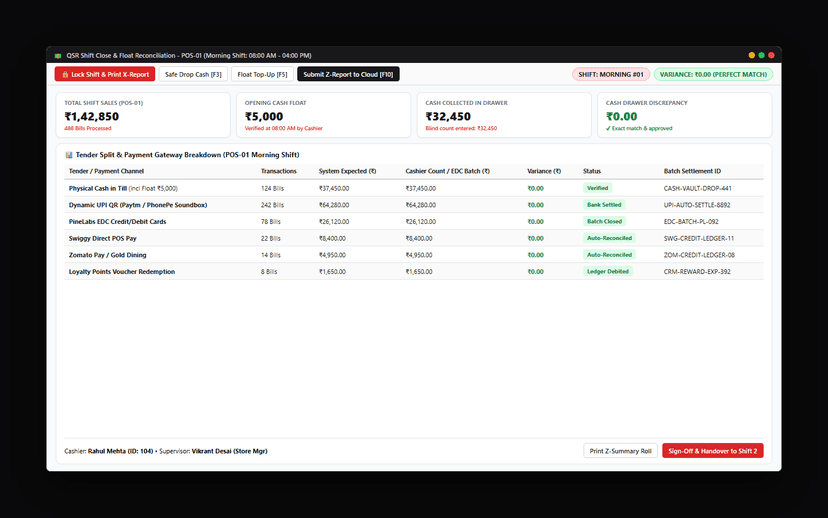This screenshot has height=518, width=828.
Task: Click settlement ID UPI-AUTO-SETTLE-8892
Action: [x=697, y=205]
